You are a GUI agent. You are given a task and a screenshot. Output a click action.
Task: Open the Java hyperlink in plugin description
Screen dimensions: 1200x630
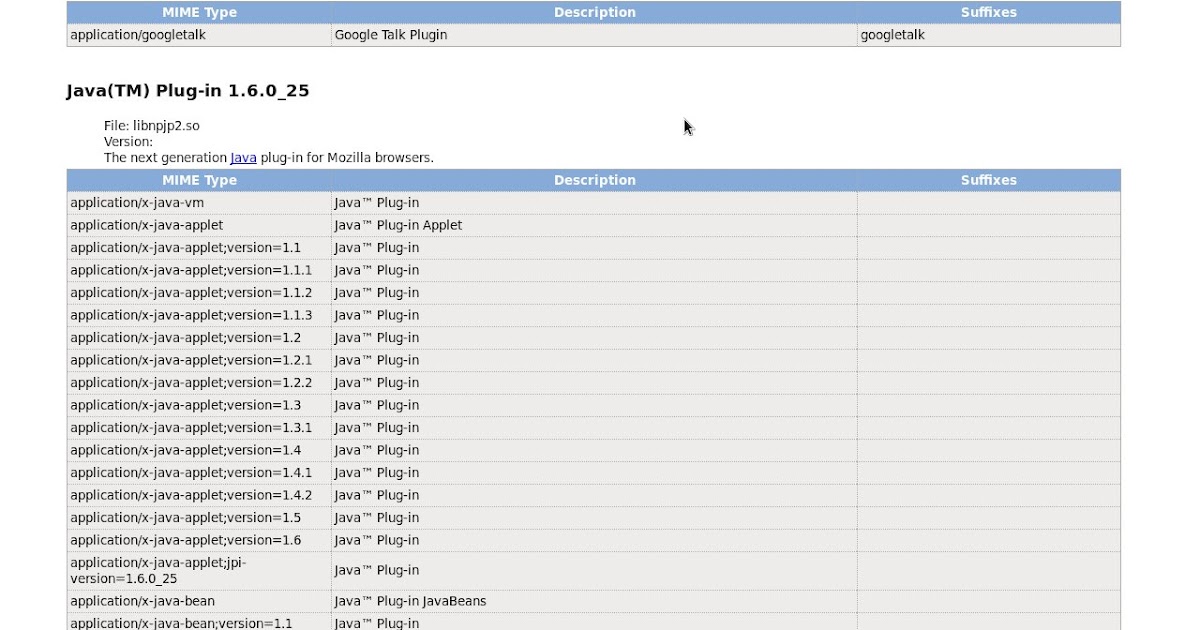click(x=243, y=158)
